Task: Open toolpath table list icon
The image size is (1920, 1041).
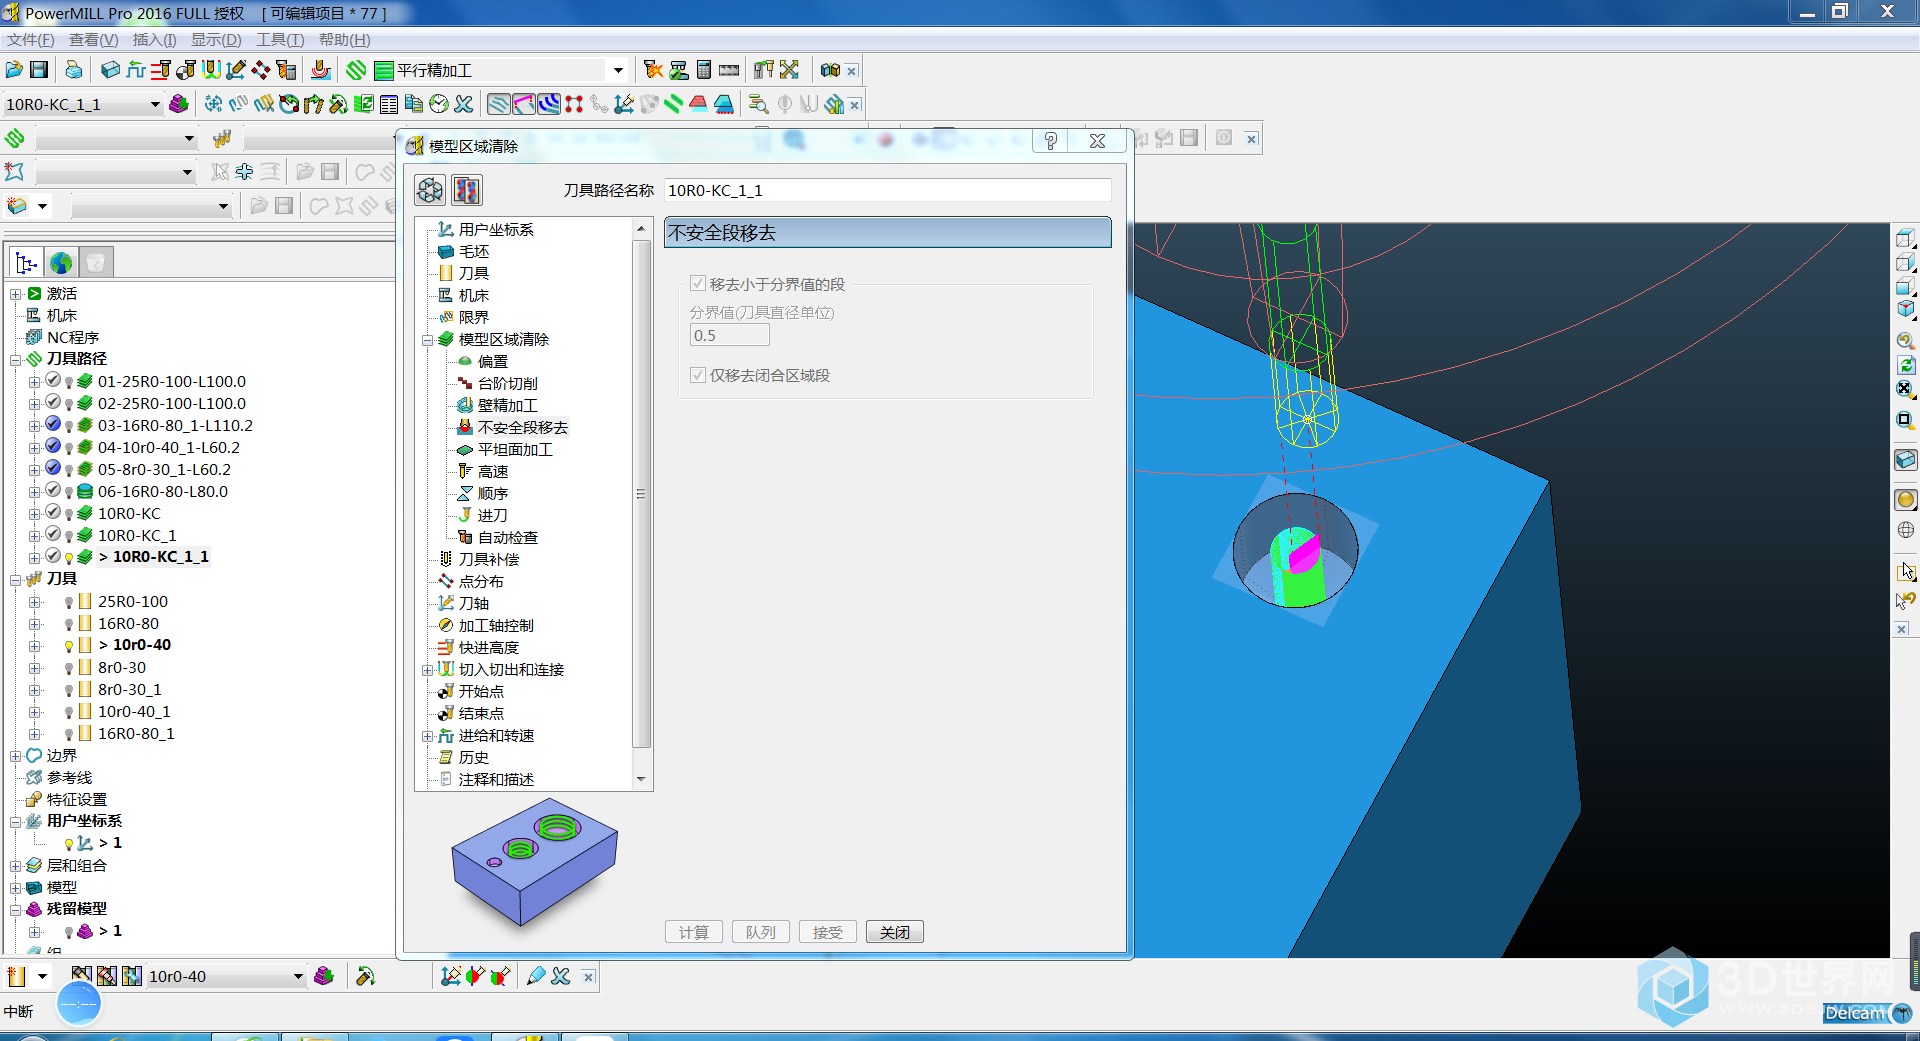Action: pyautogui.click(x=389, y=104)
